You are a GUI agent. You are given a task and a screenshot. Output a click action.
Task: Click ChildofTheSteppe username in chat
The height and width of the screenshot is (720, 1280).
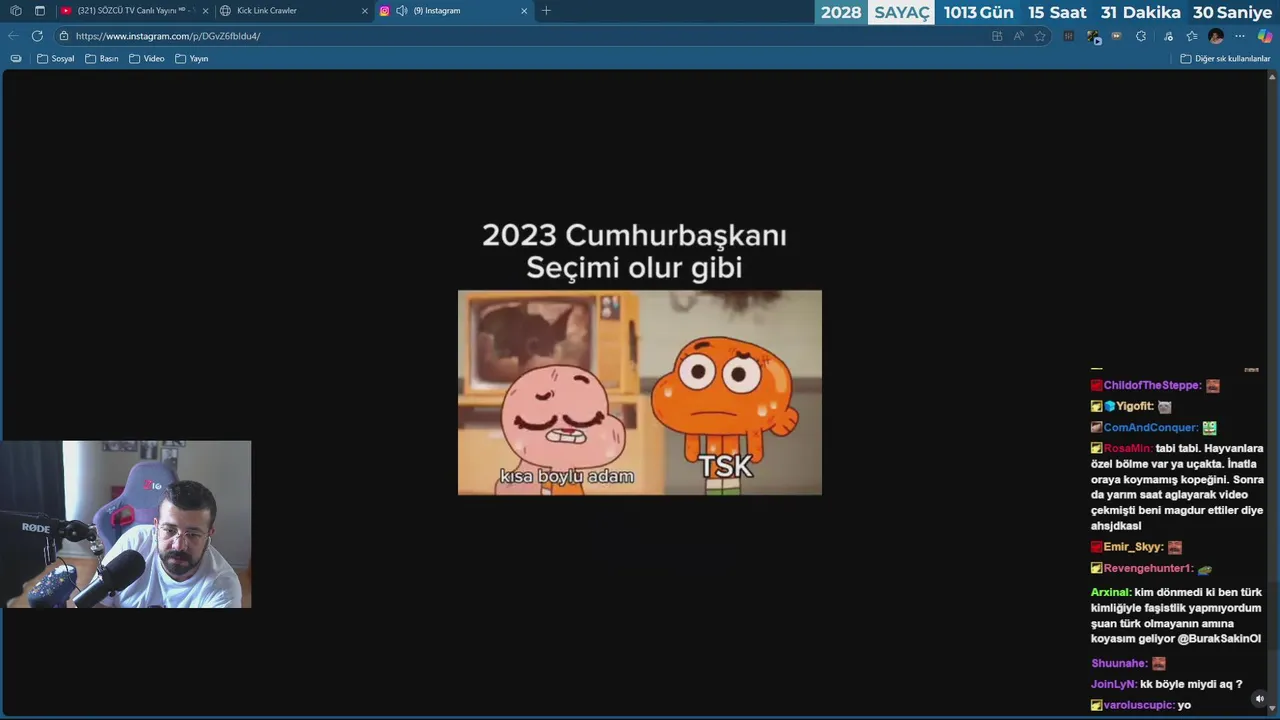[1152, 386]
